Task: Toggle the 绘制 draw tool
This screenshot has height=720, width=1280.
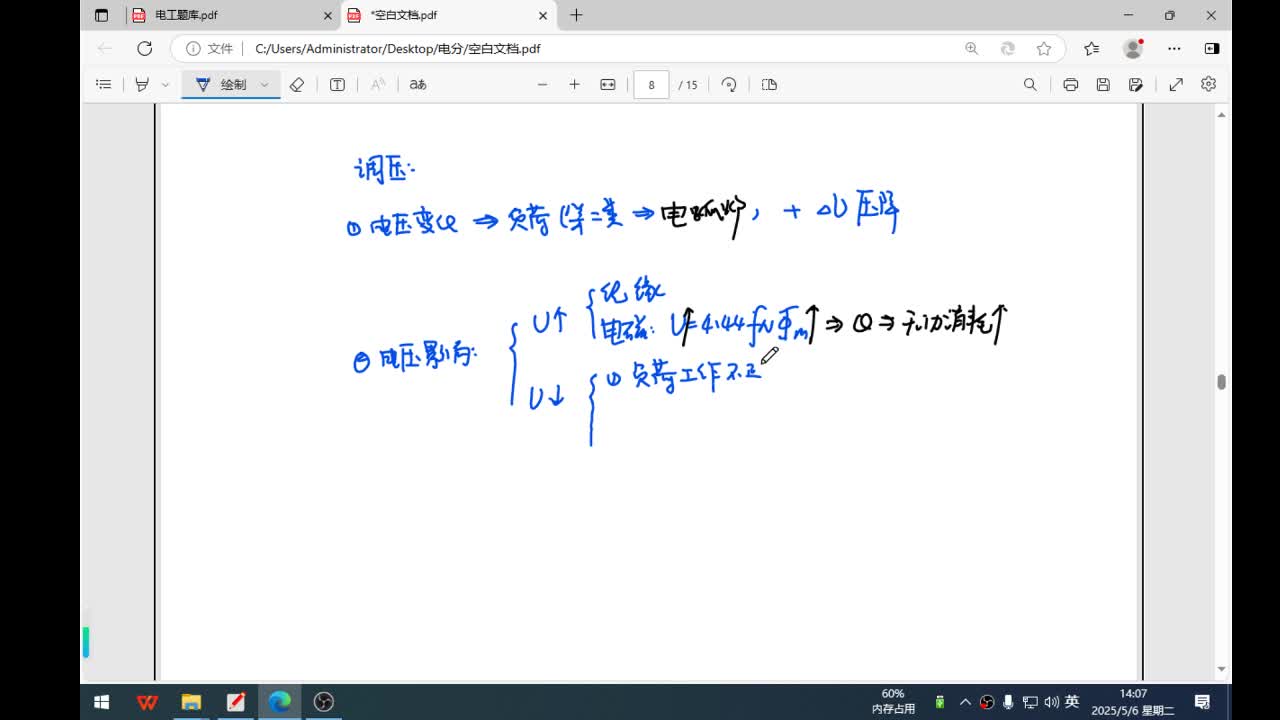Action: click(221, 84)
